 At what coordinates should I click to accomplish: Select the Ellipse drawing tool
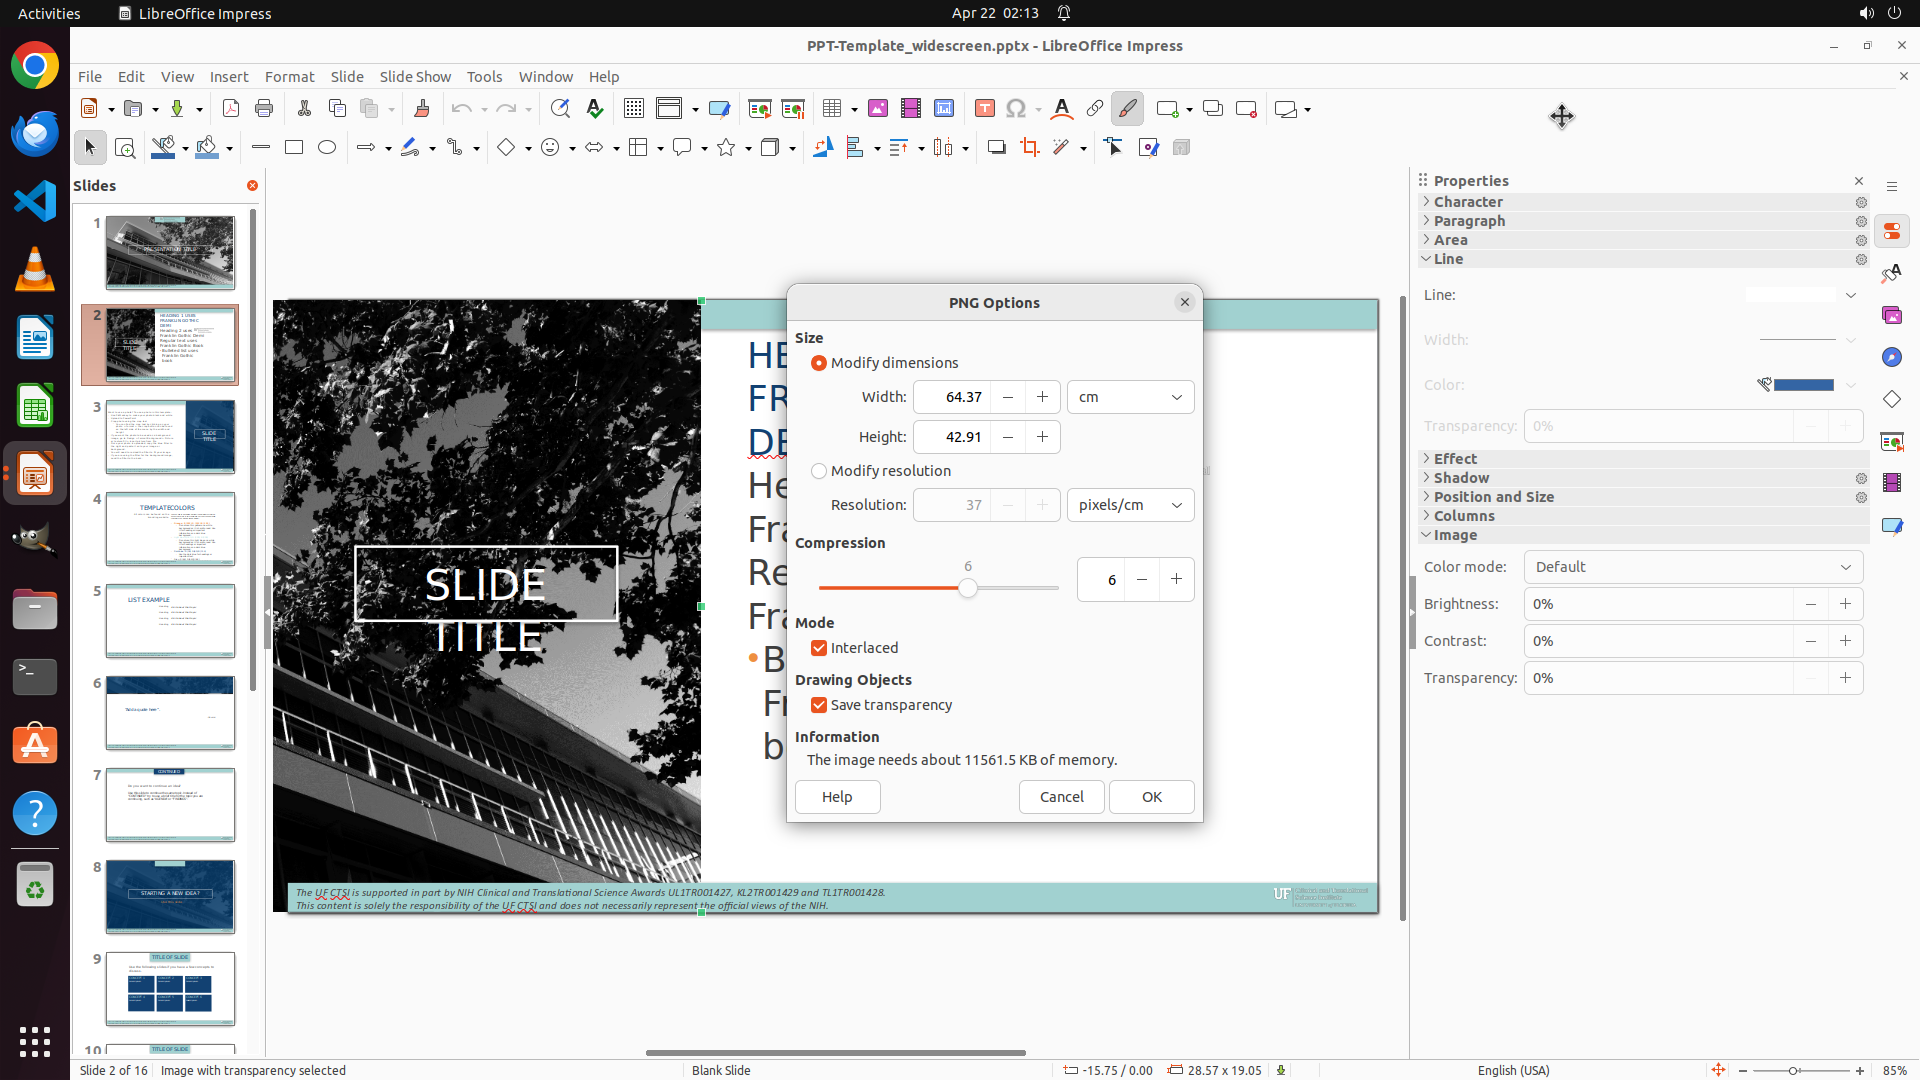[327, 148]
